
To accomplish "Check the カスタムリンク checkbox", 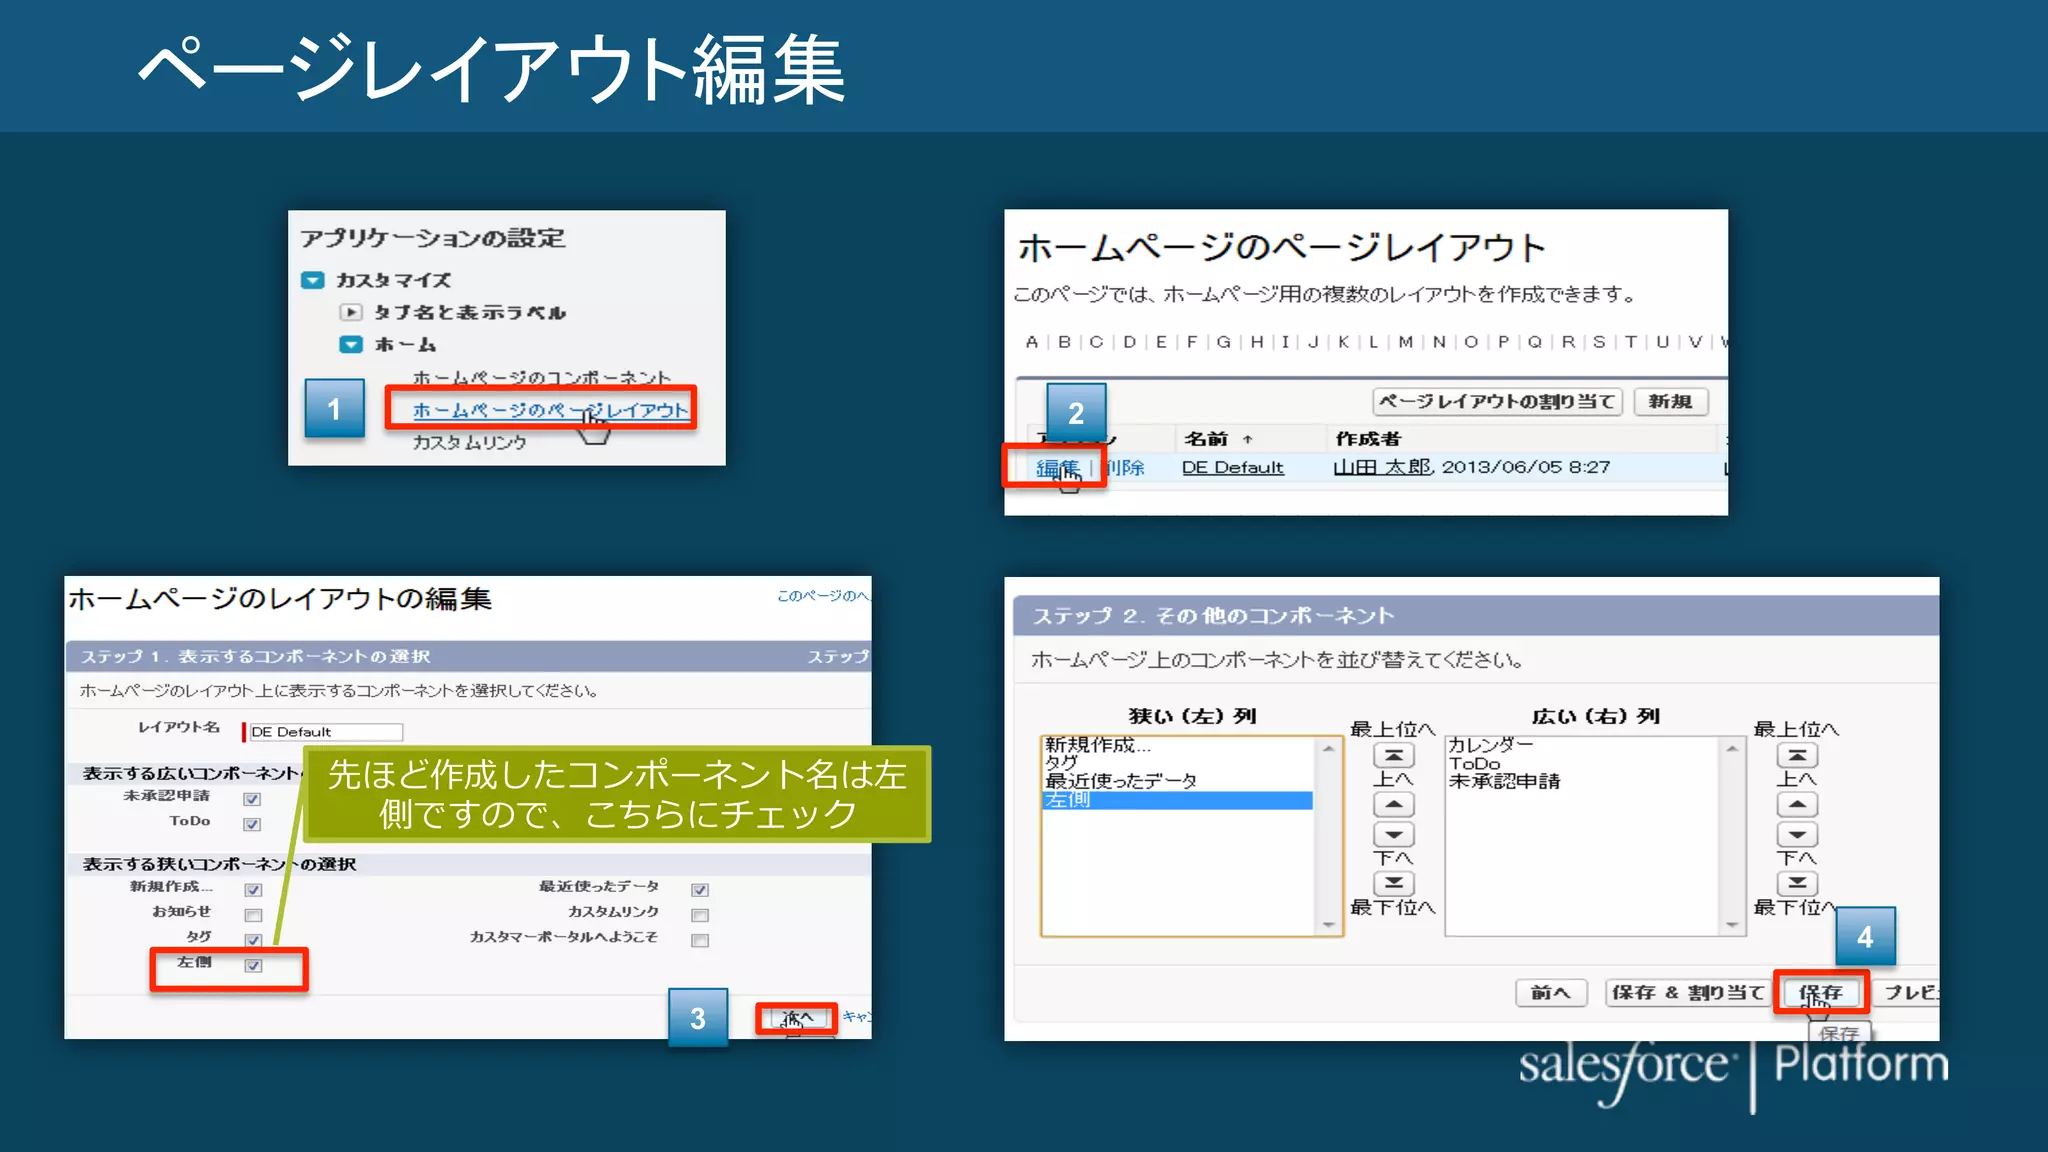I will [x=700, y=915].
